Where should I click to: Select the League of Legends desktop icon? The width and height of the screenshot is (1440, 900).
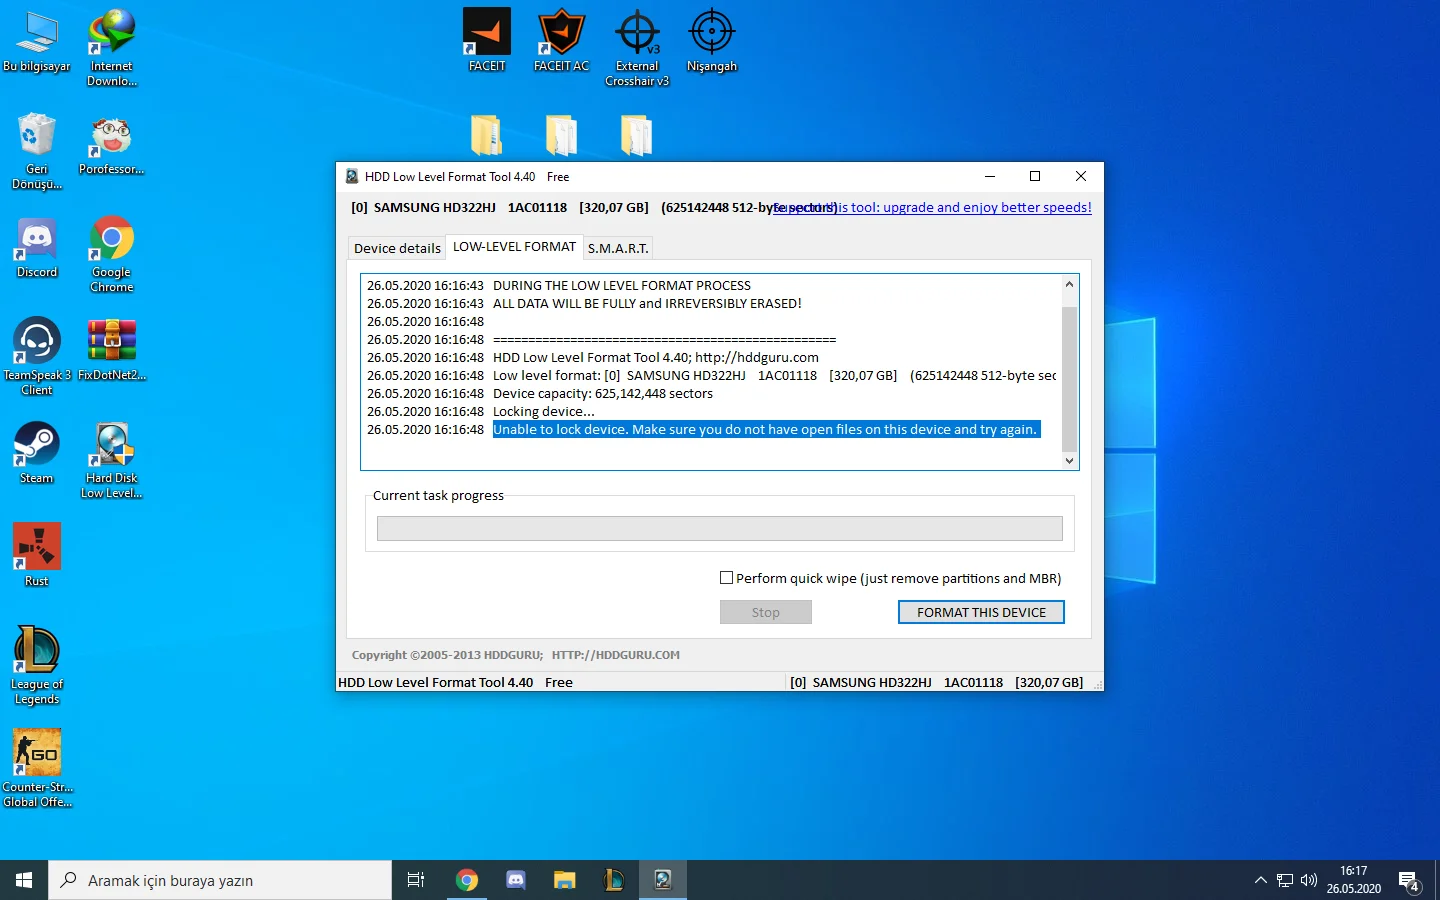(37, 651)
